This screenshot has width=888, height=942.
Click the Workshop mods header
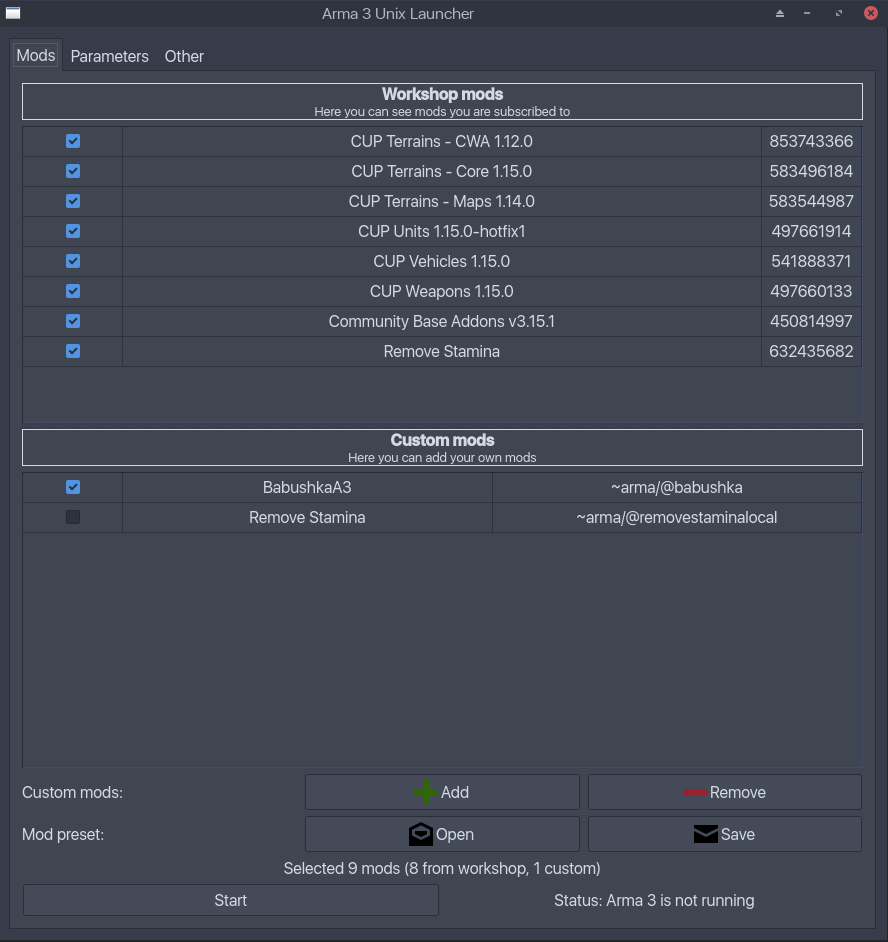[x=442, y=102]
